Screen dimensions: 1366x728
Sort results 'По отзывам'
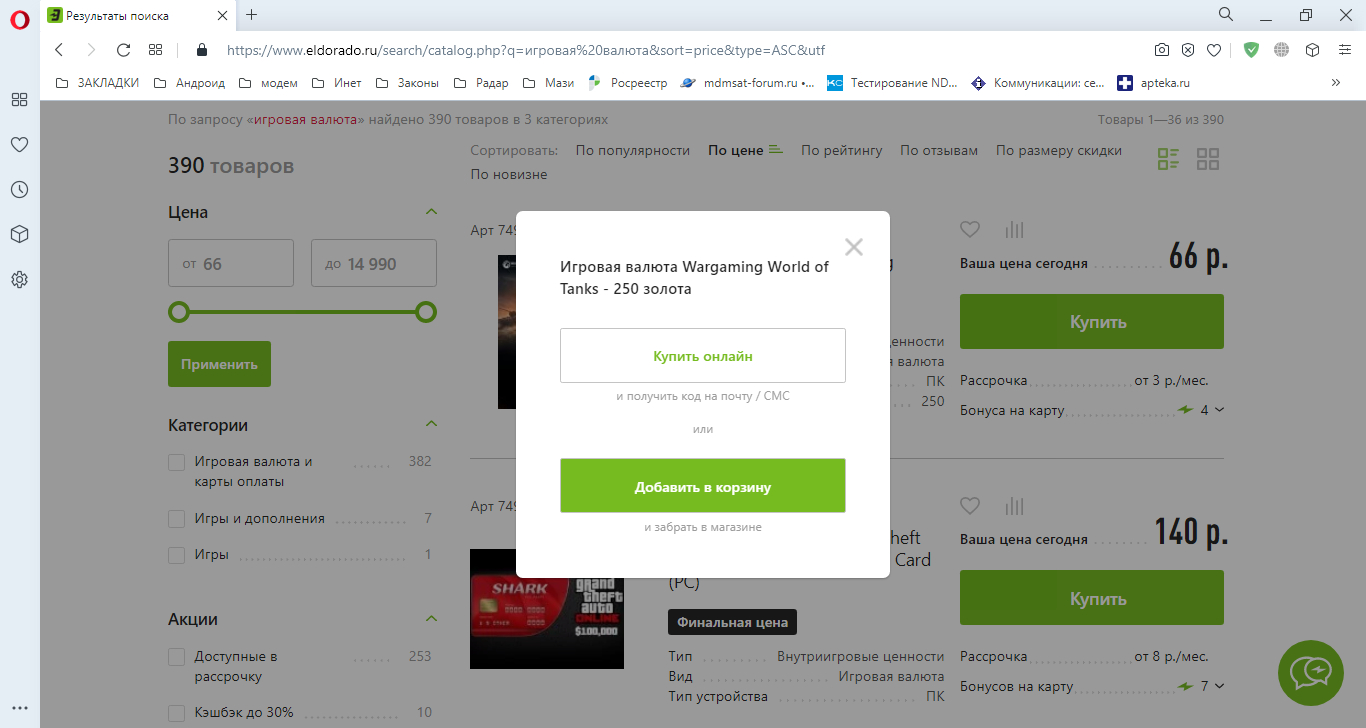coord(939,151)
